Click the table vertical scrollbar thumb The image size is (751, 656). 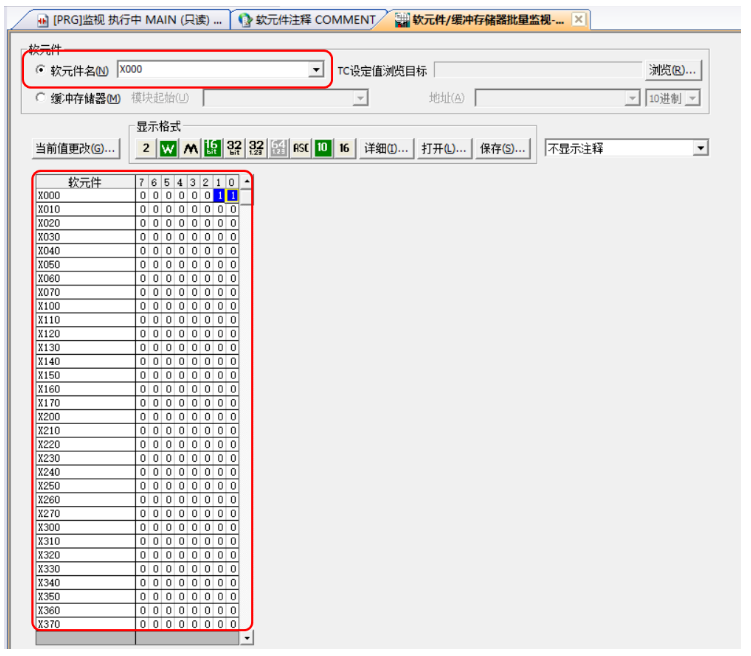[246, 197]
